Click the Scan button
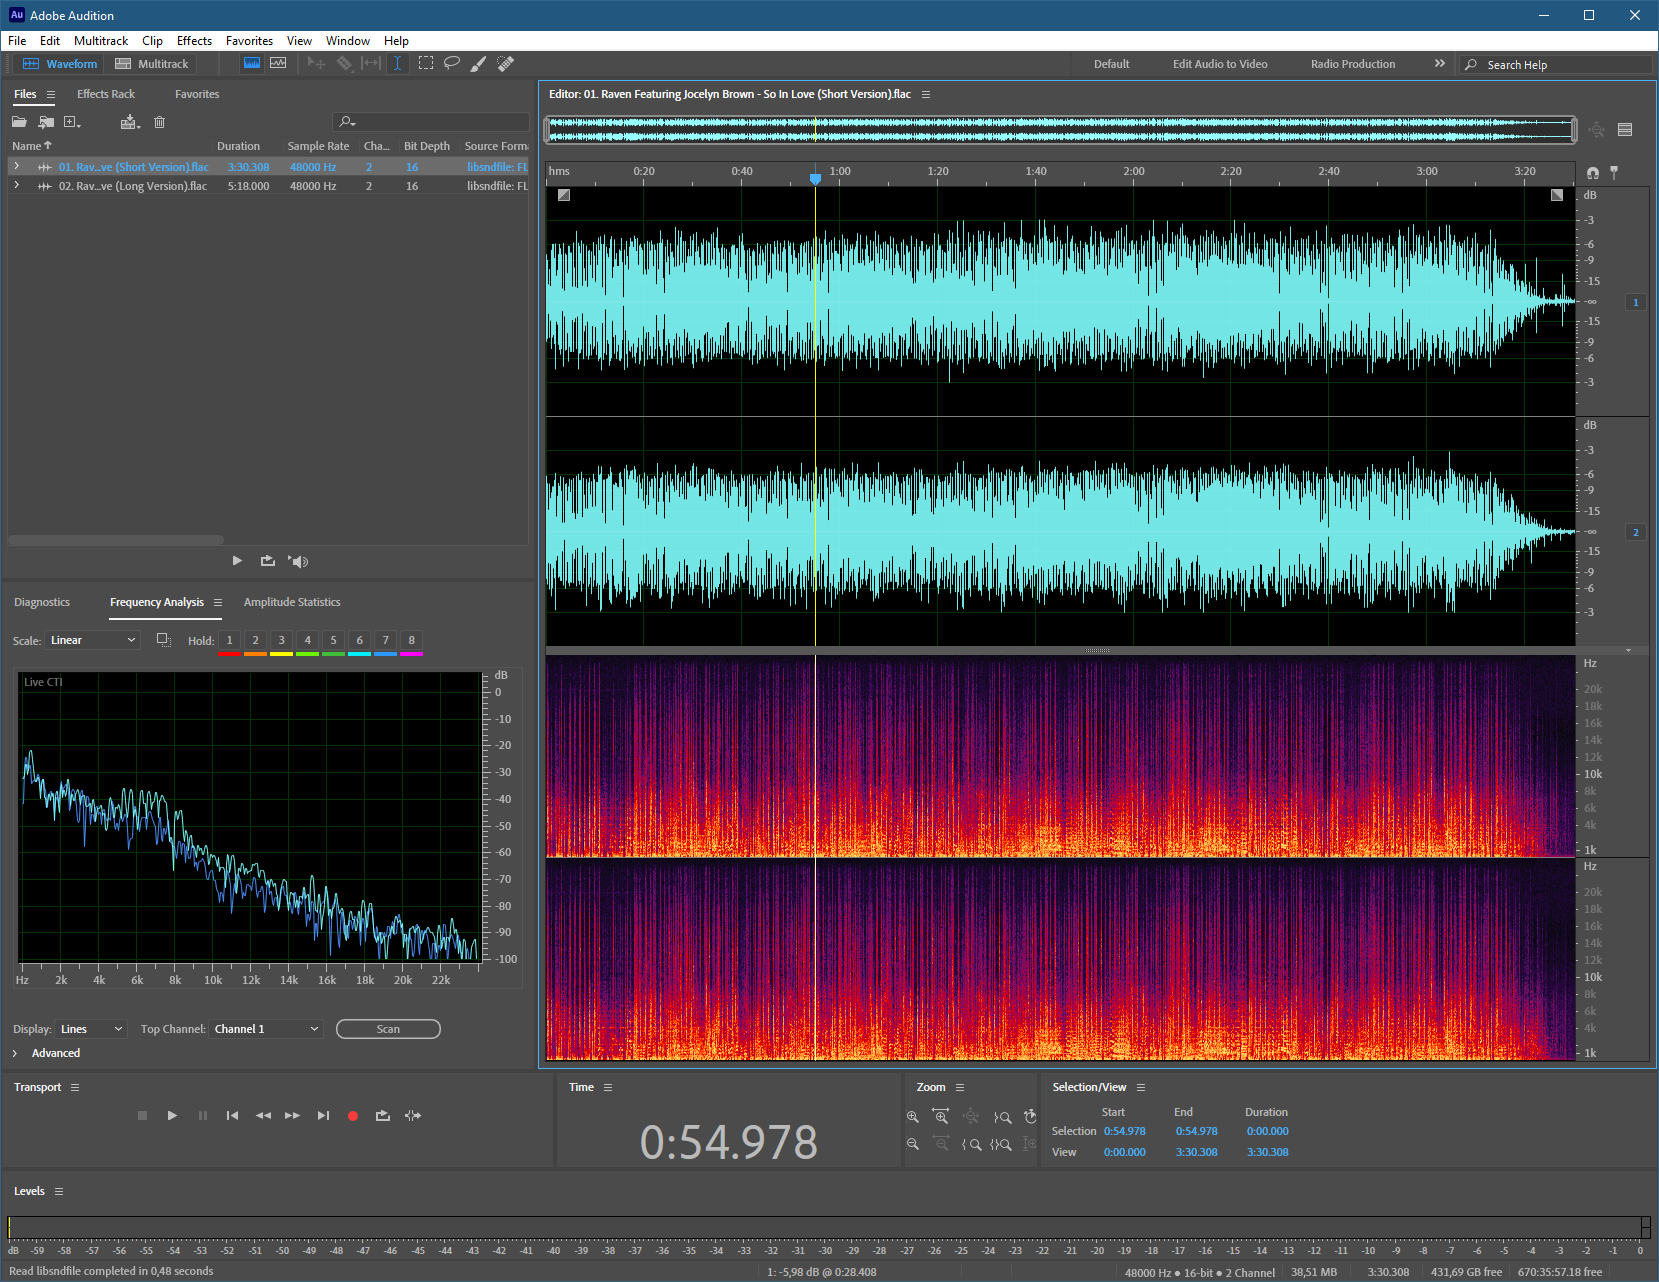Viewport: 1659px width, 1282px height. tap(388, 1029)
